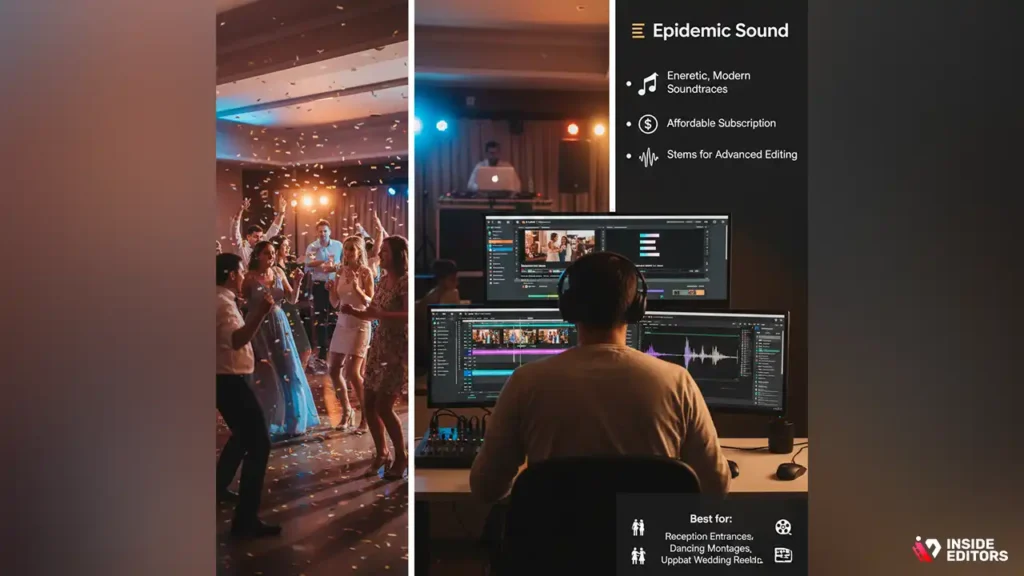The width and height of the screenshot is (1024, 576).
Task: Click the 'Reception Entrances' line
Action: pyautogui.click(x=709, y=536)
